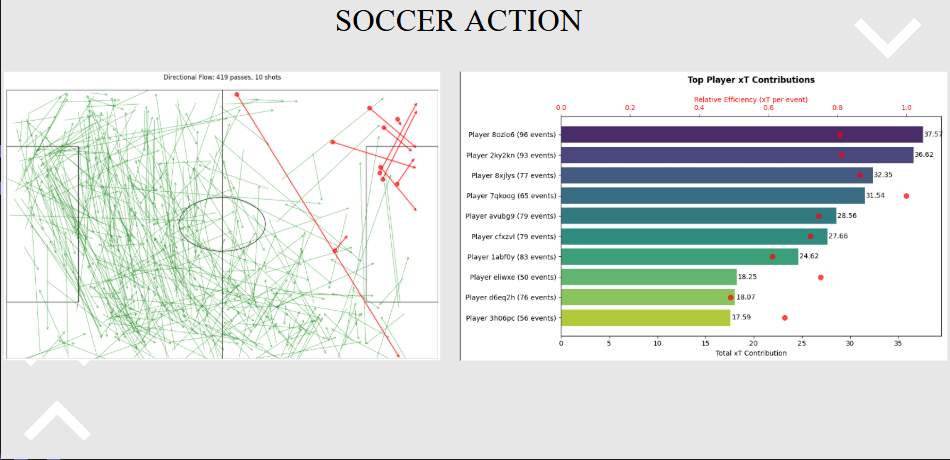Click the center circle of the pitch
Image resolution: width=950 pixels, height=460 pixels.
[222, 223]
